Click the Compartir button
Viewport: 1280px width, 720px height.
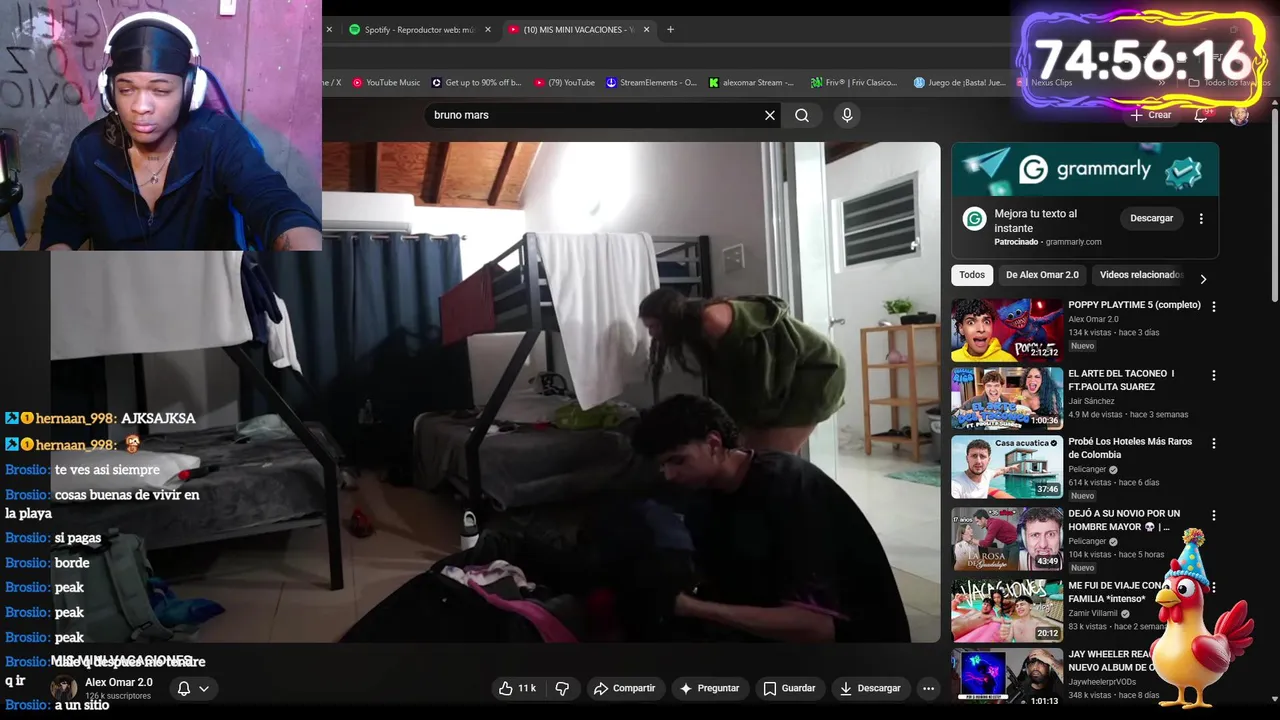624,688
